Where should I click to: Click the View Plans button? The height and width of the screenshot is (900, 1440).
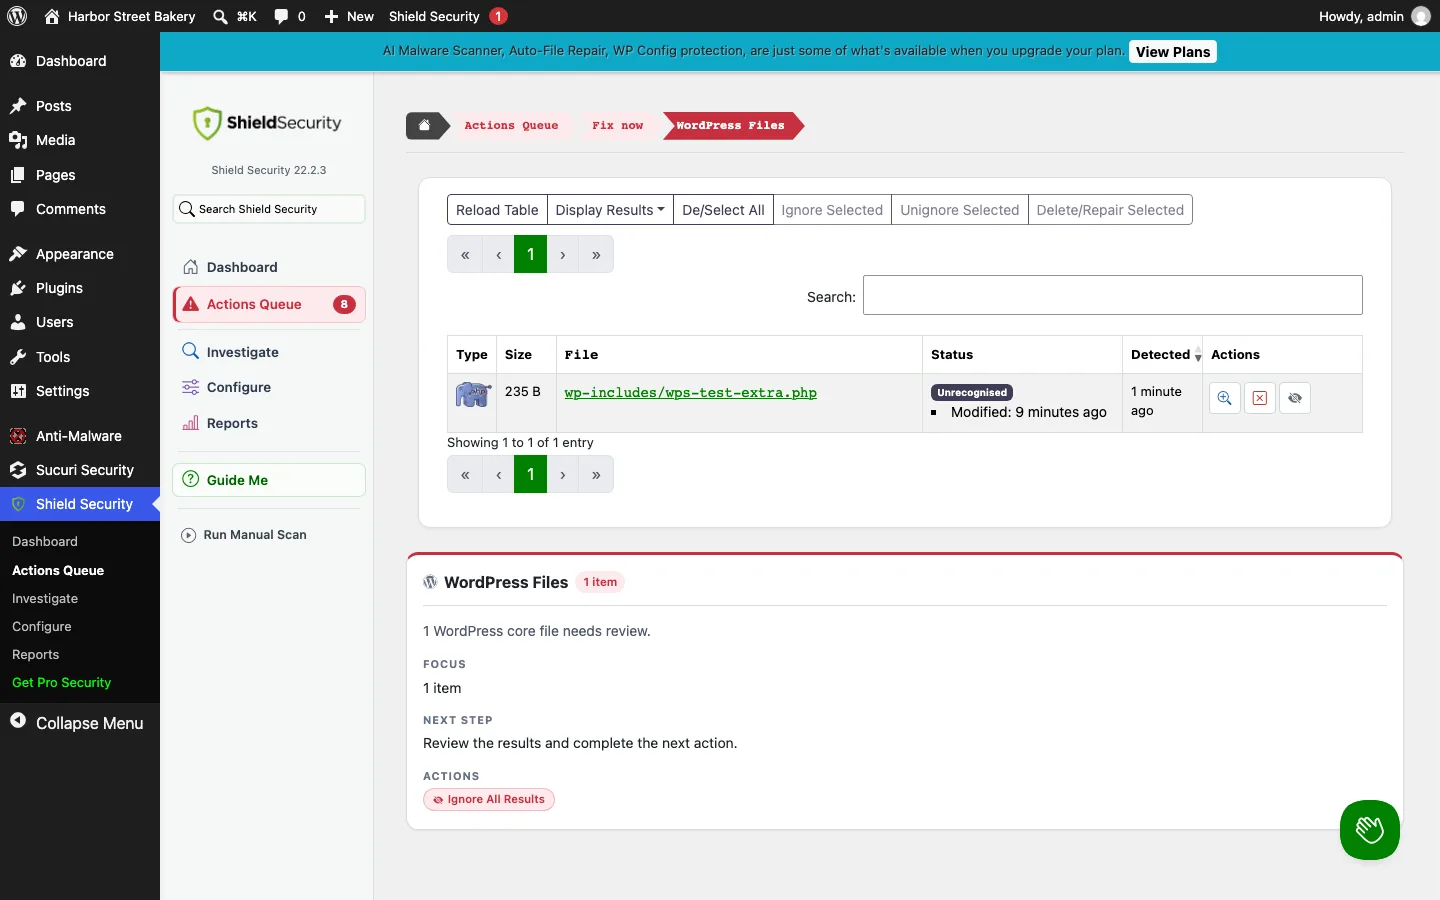pos(1173,52)
